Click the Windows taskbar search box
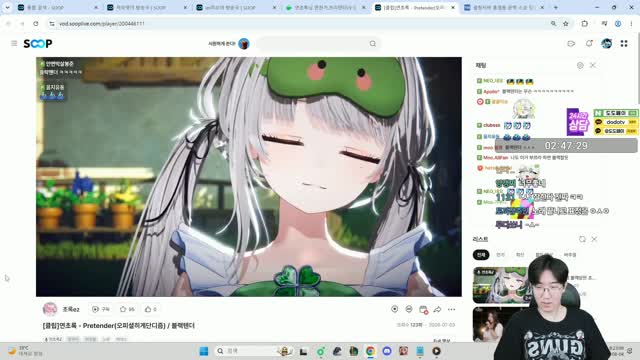640x360 pixels. tap(254, 351)
